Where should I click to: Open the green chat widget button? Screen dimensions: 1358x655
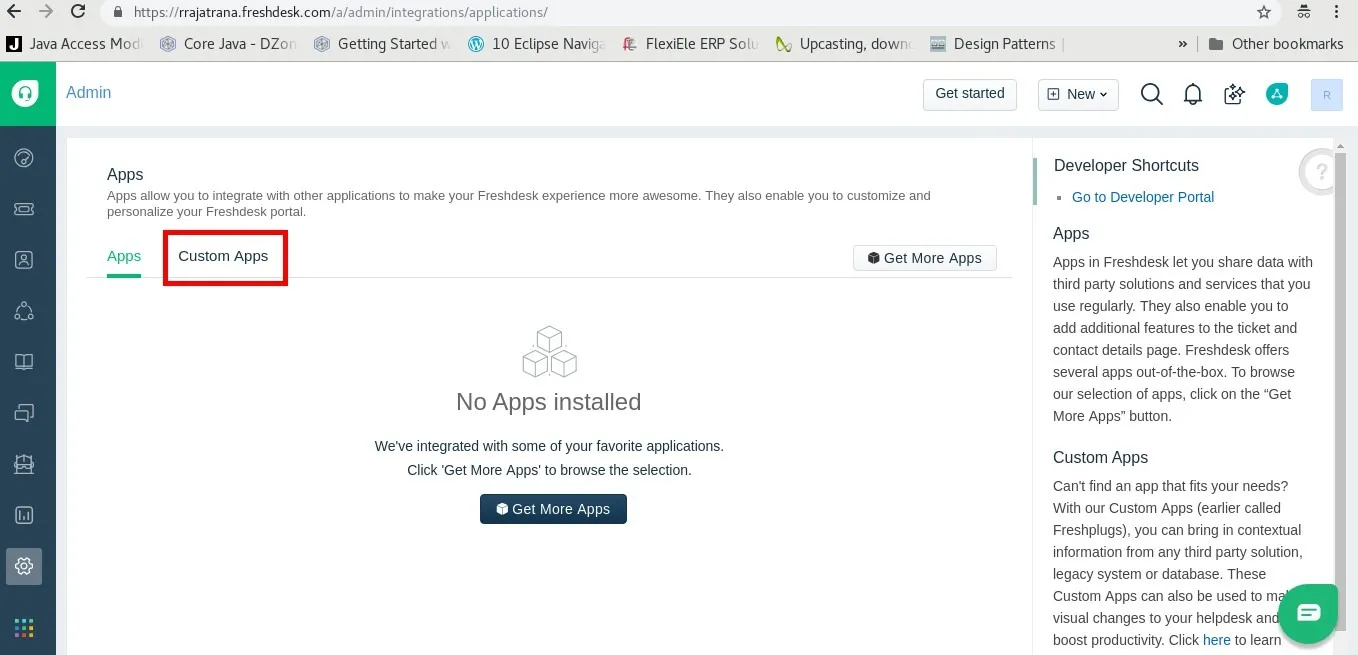(1308, 613)
